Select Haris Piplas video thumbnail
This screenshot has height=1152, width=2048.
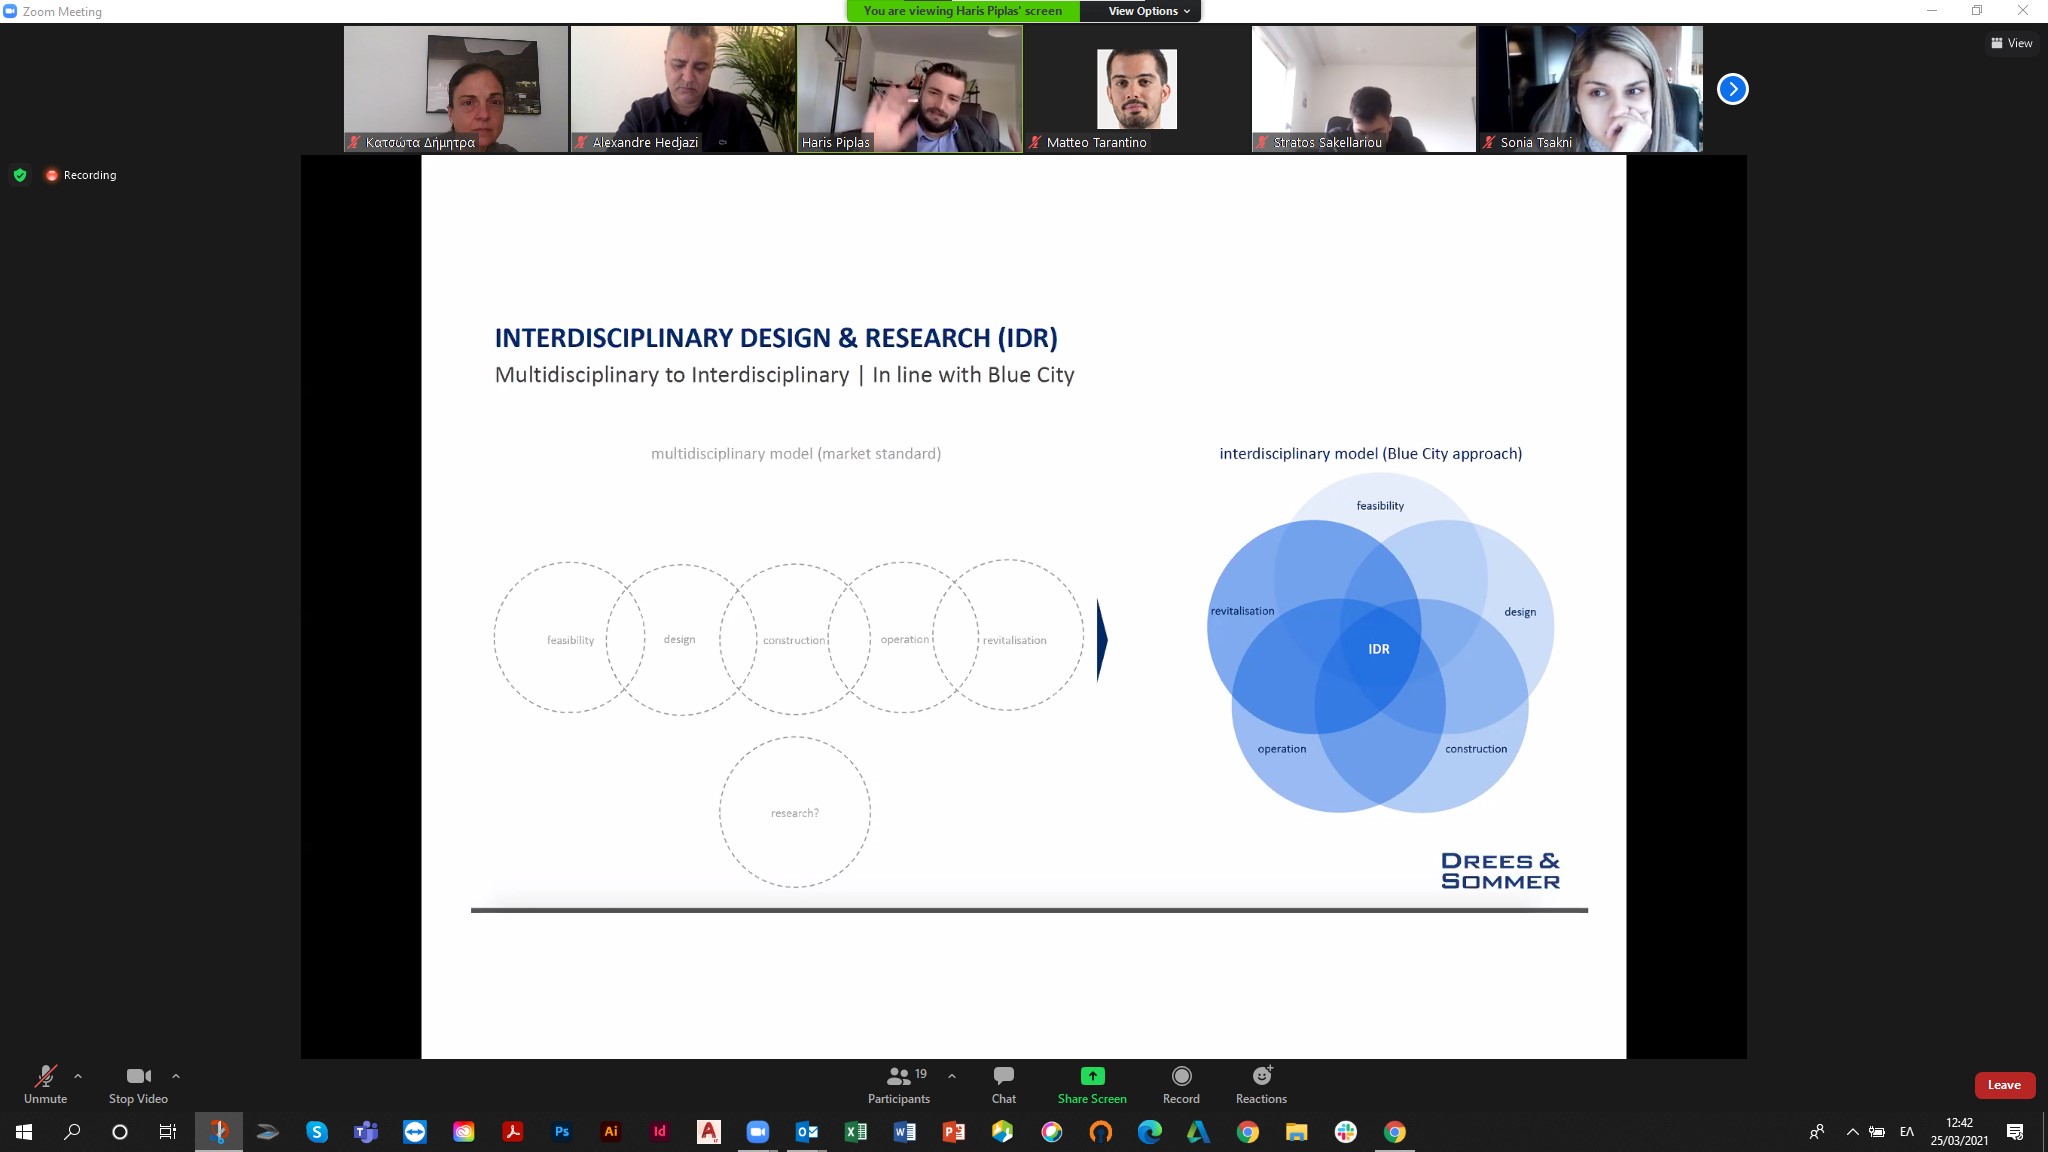910,89
